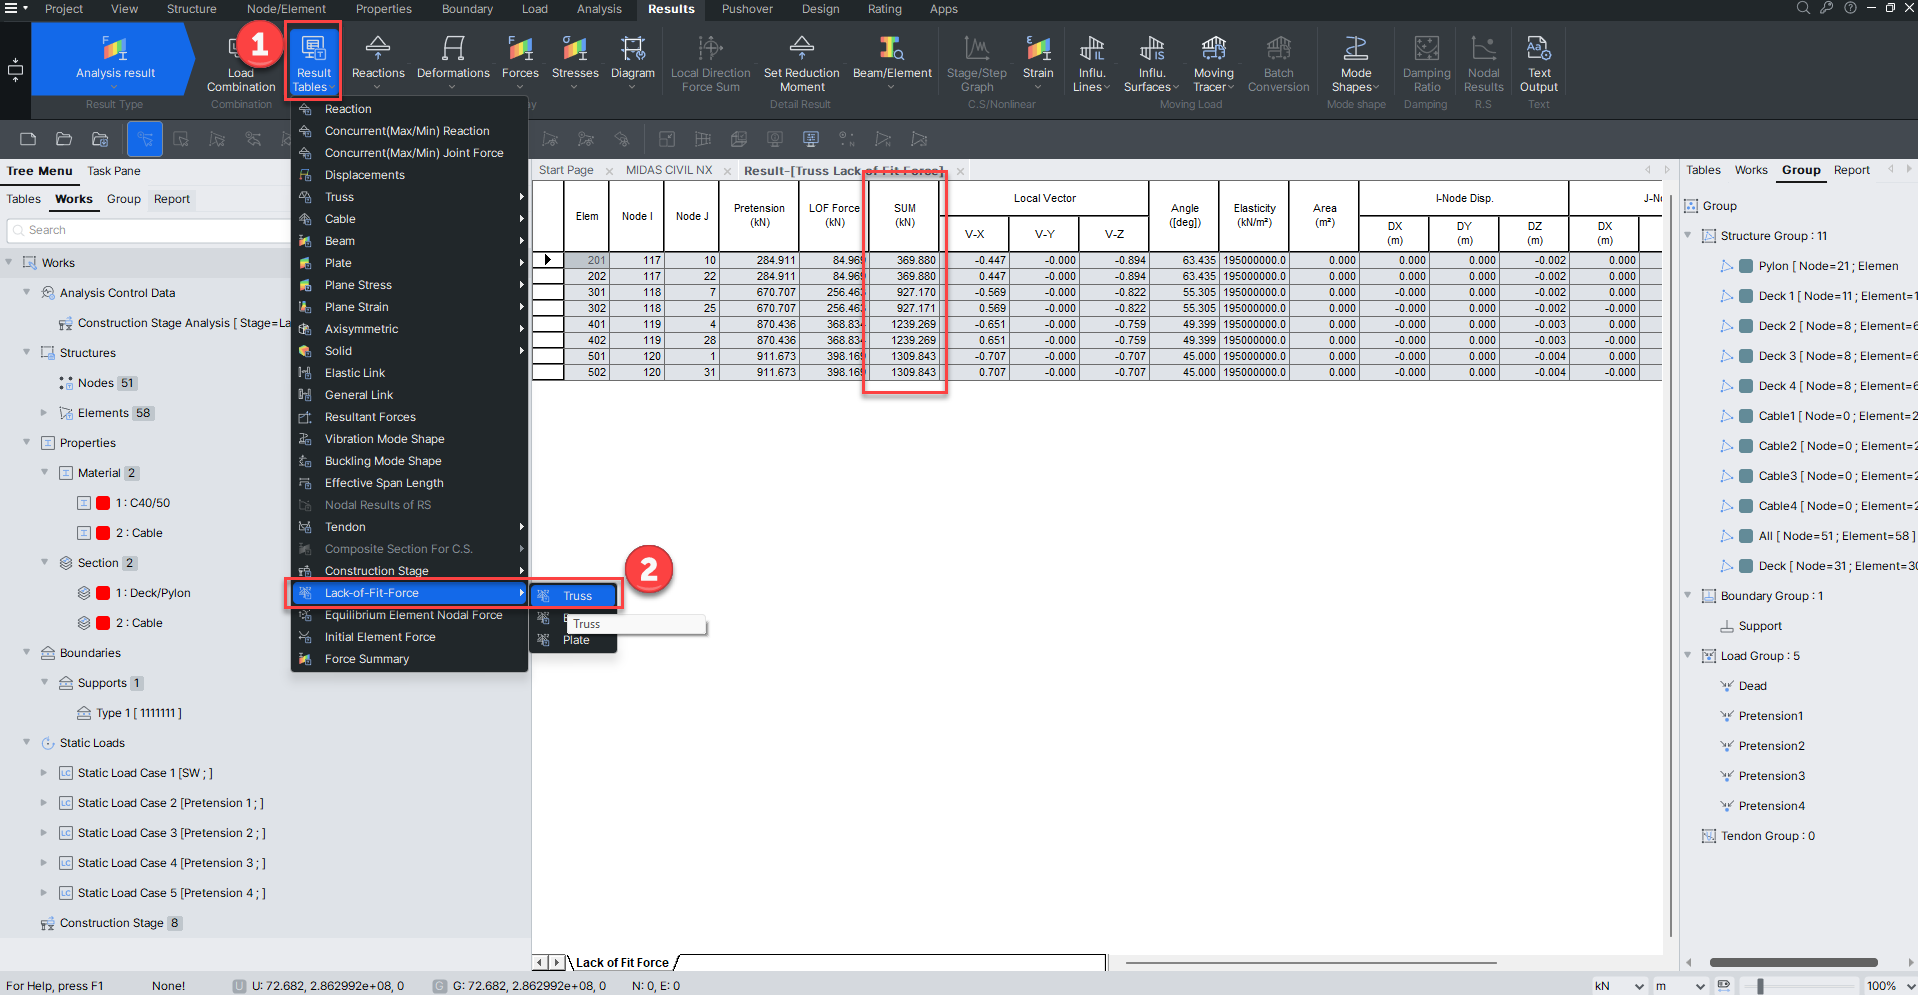Open the Stresses results tool

(575, 60)
